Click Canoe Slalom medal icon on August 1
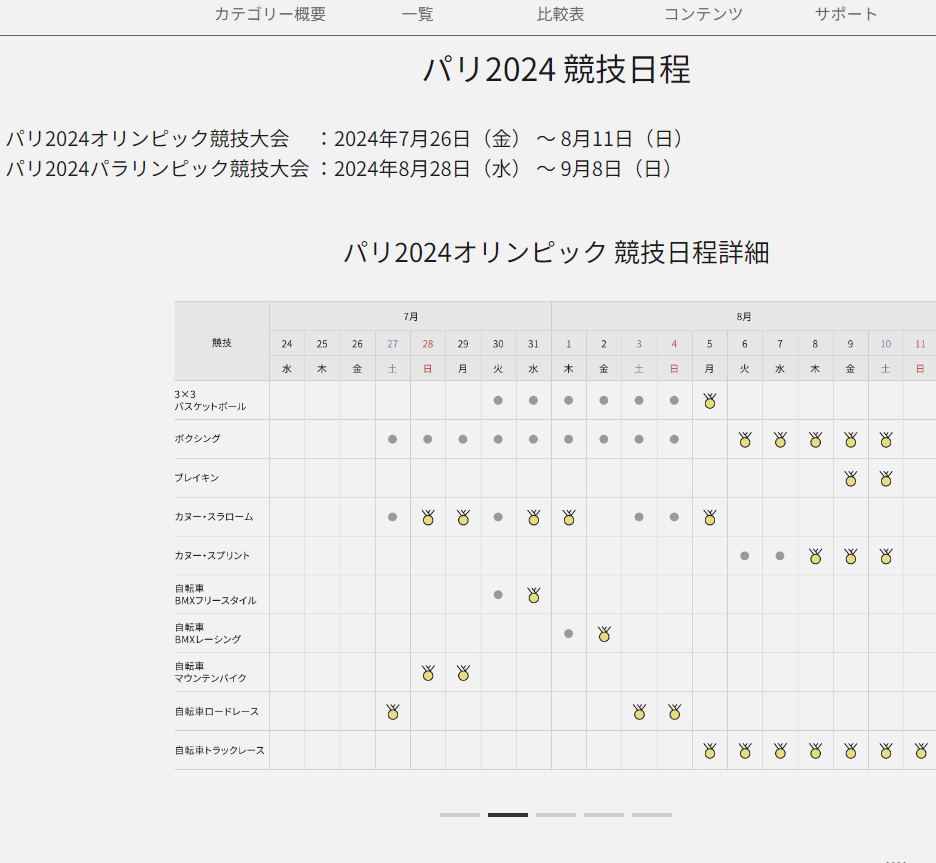The height and width of the screenshot is (863, 936). click(568, 517)
